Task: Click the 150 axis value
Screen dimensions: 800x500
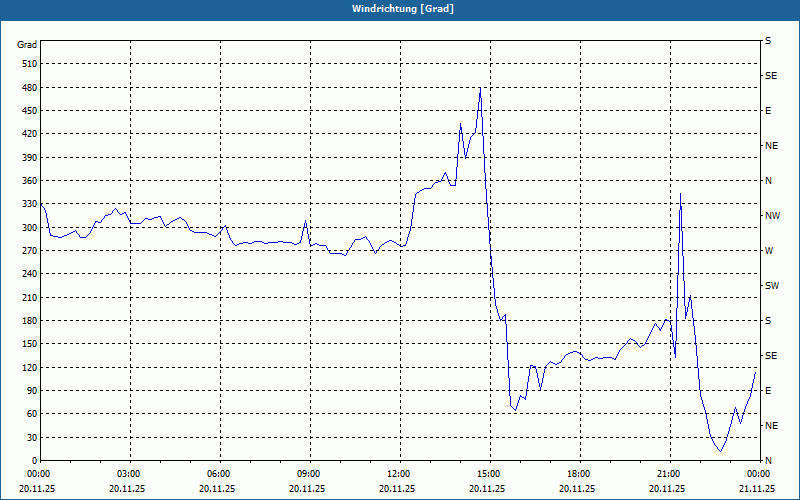Action: 30,343
